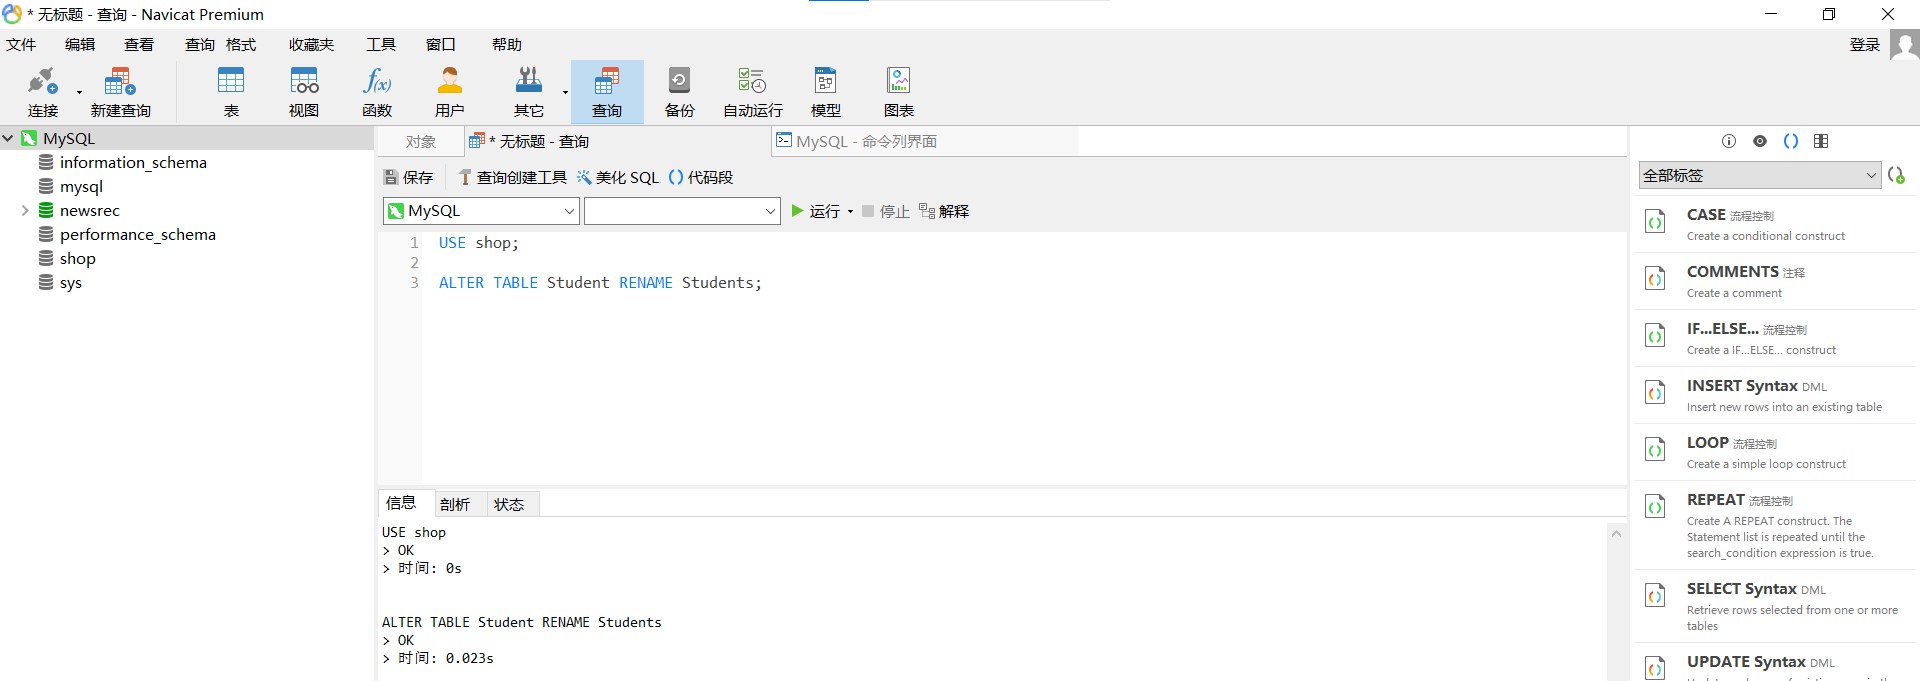Open the Model toolbar button

click(826, 92)
